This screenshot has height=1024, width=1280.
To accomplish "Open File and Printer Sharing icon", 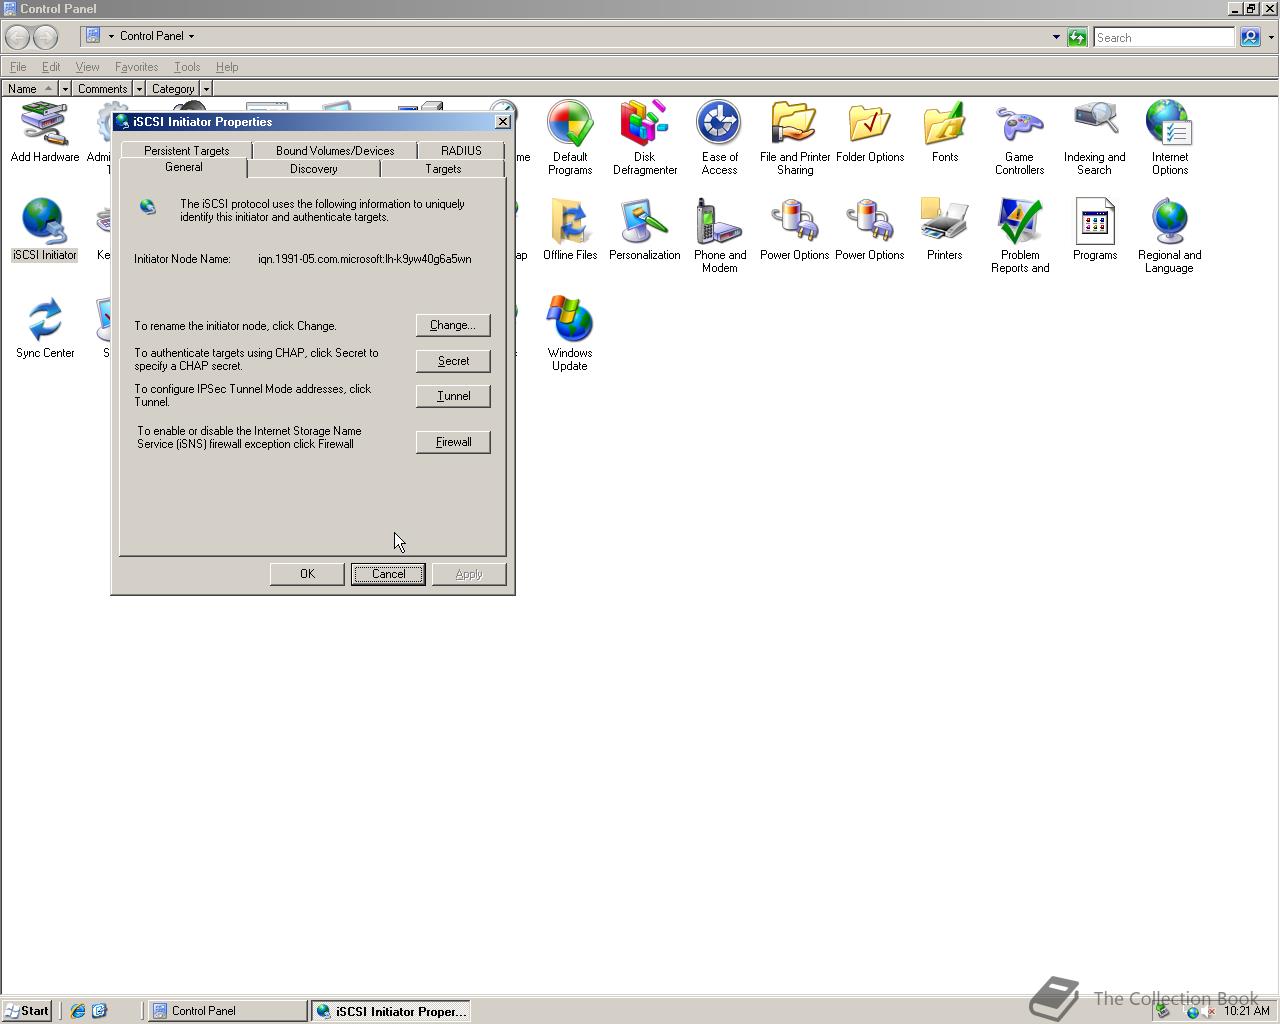I will [795, 138].
